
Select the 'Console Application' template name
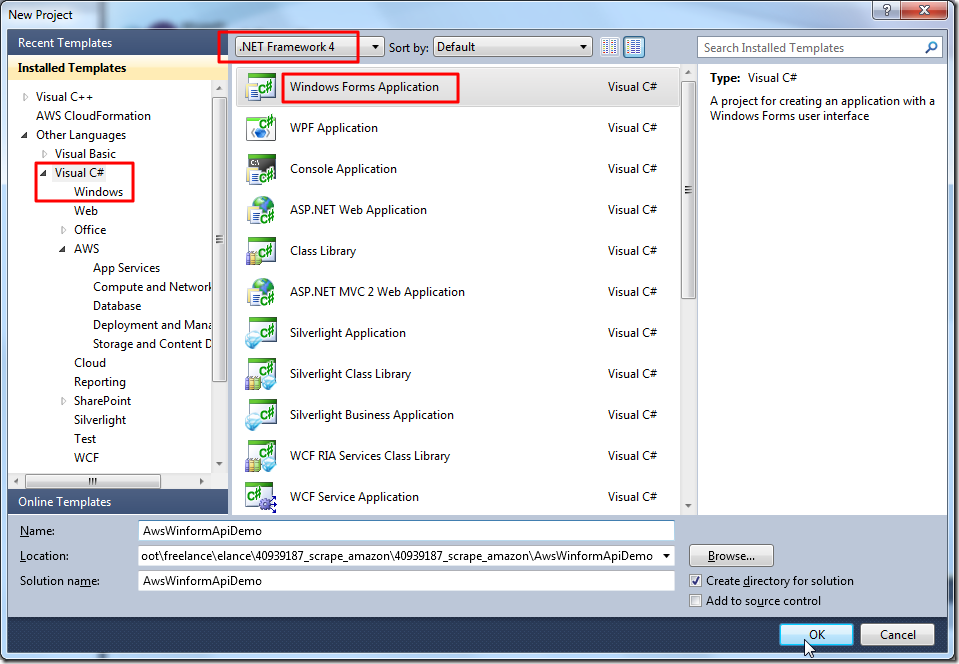tap(343, 169)
